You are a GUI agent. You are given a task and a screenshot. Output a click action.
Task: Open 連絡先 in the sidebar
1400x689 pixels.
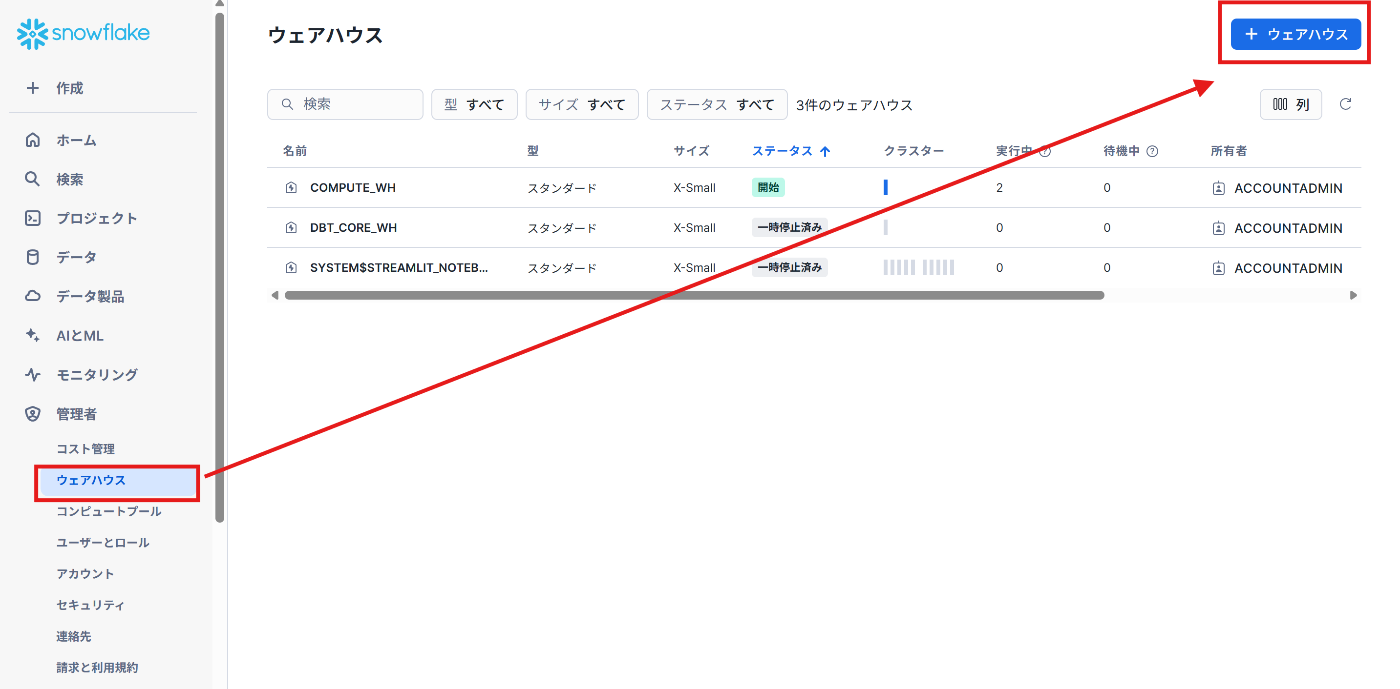74,636
